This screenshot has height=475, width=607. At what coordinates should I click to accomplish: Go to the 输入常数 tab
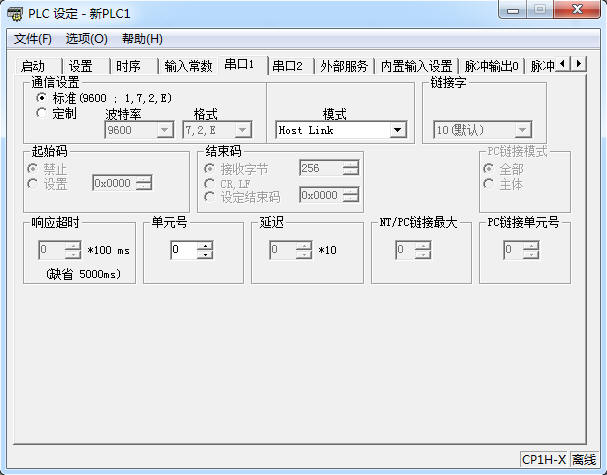(x=188, y=66)
